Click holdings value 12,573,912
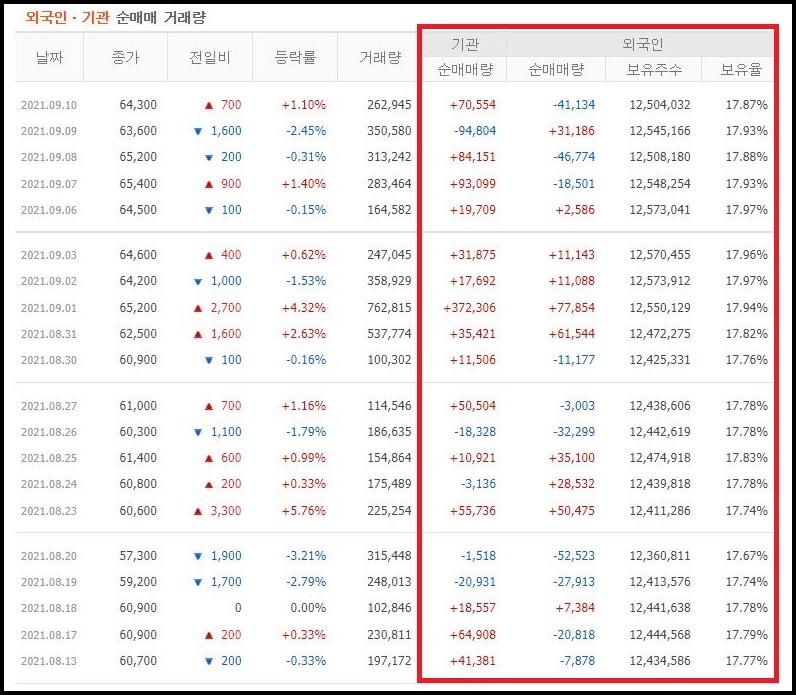The width and height of the screenshot is (796, 695). tap(660, 281)
